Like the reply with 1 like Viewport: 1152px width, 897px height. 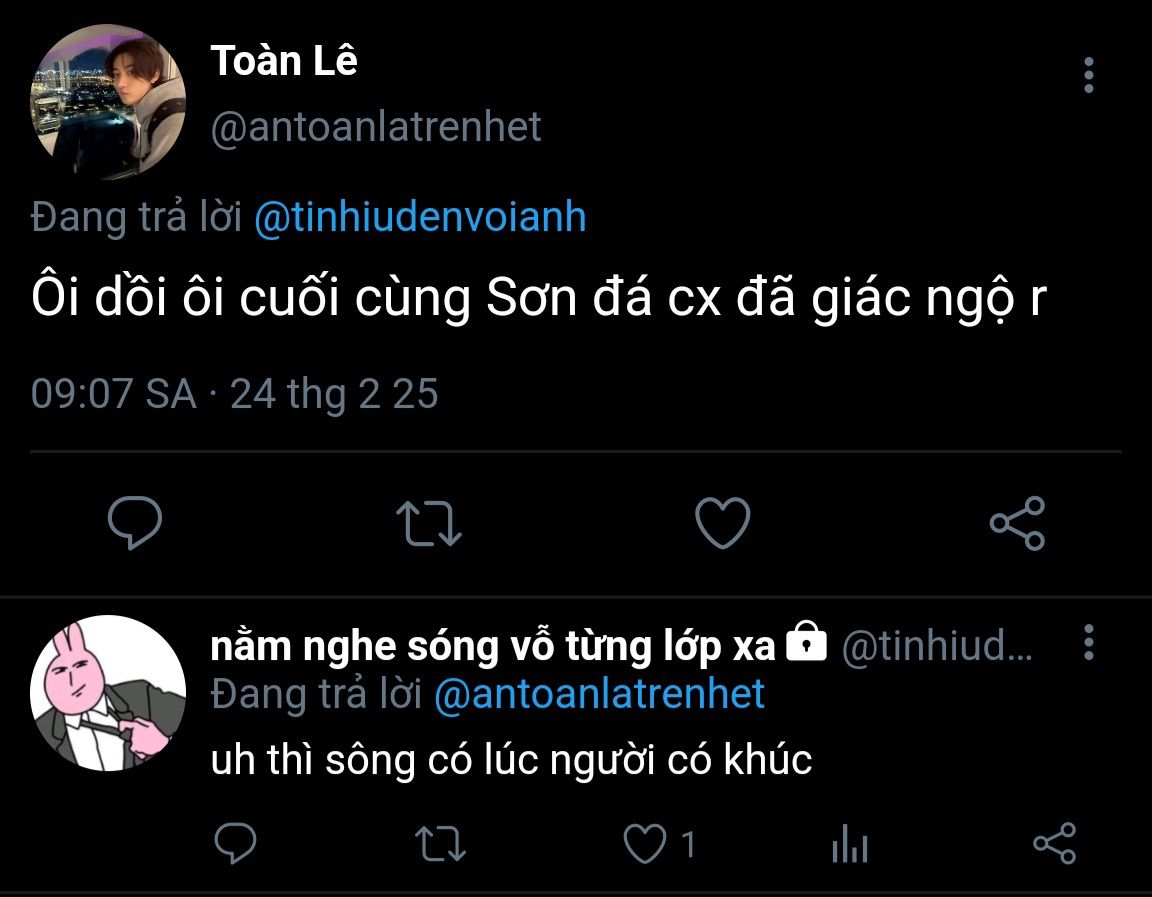(x=646, y=845)
